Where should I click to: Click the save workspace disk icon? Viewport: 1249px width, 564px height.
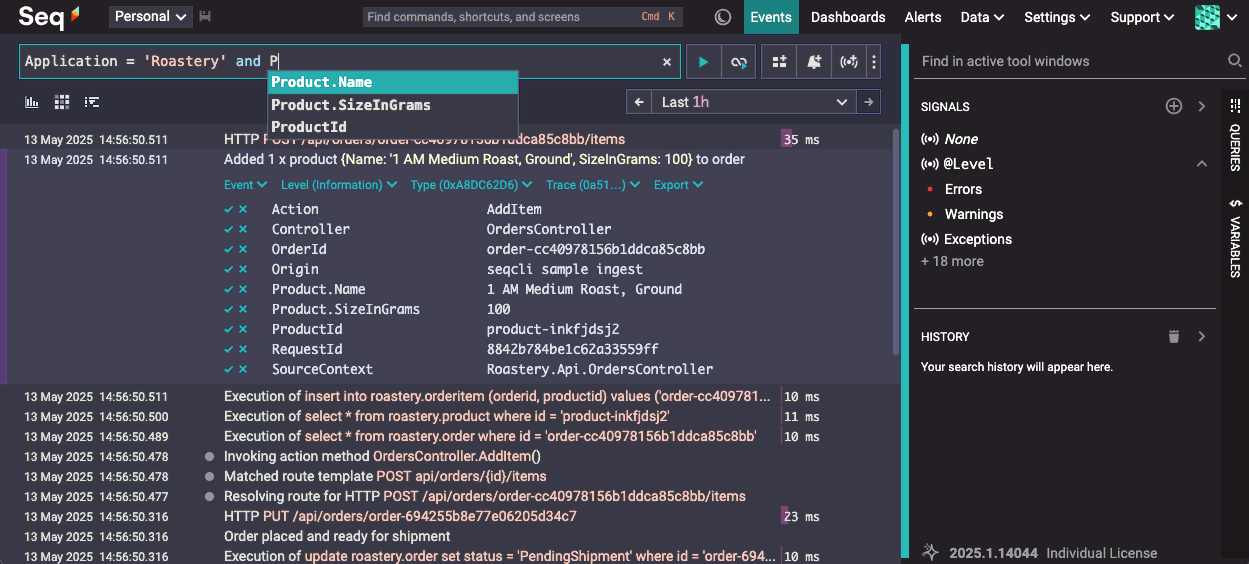coord(205,17)
